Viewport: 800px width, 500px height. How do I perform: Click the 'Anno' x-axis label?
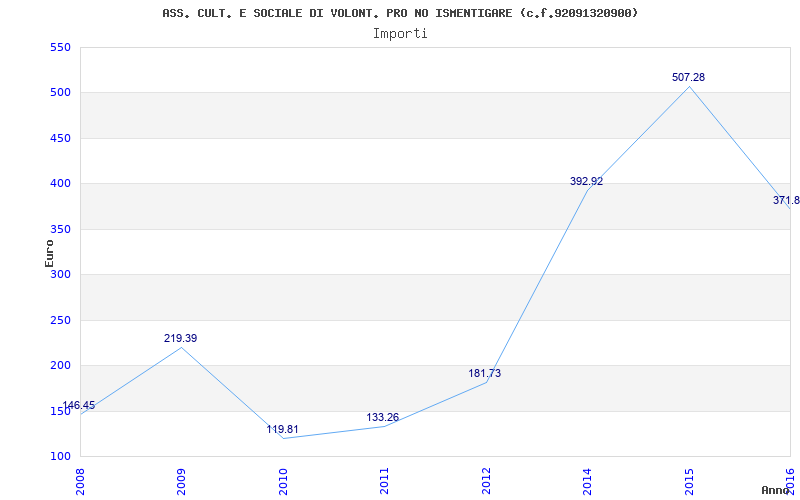pos(776,490)
